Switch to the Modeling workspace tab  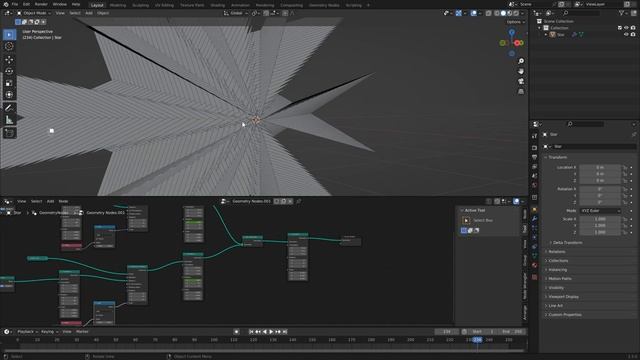coord(118,5)
